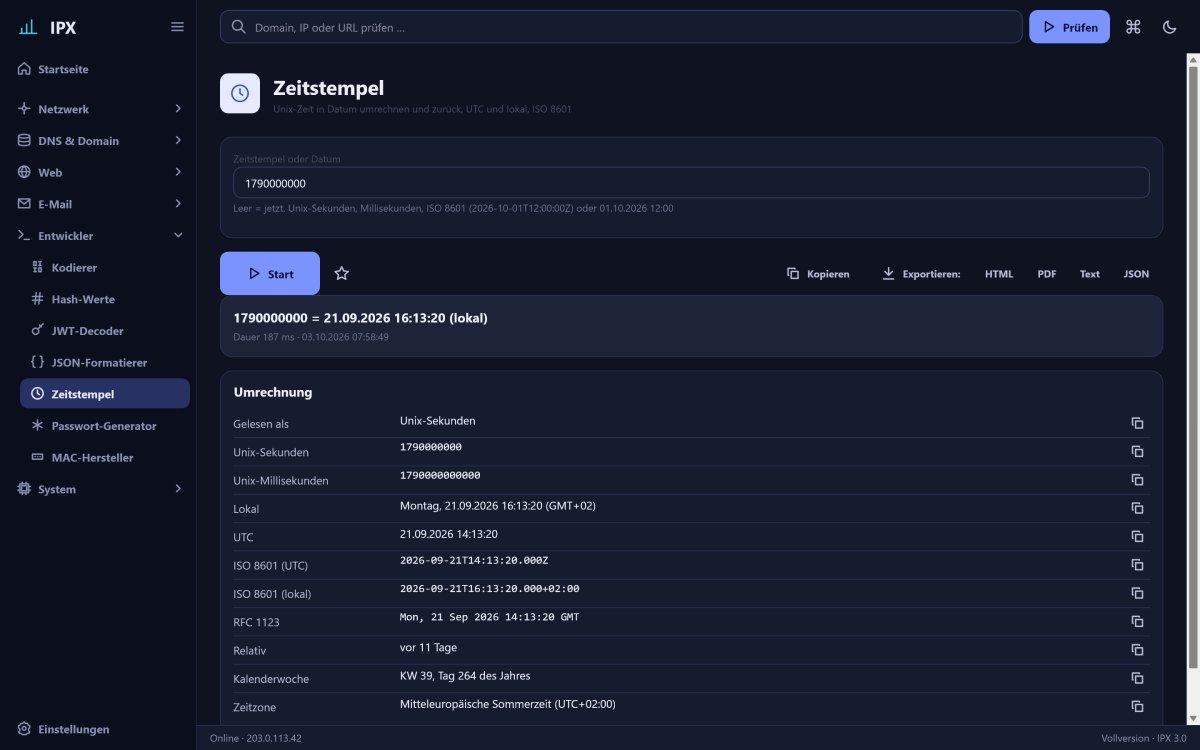Expand the DNS & Domain section
This screenshot has height=750, width=1200.
104,141
